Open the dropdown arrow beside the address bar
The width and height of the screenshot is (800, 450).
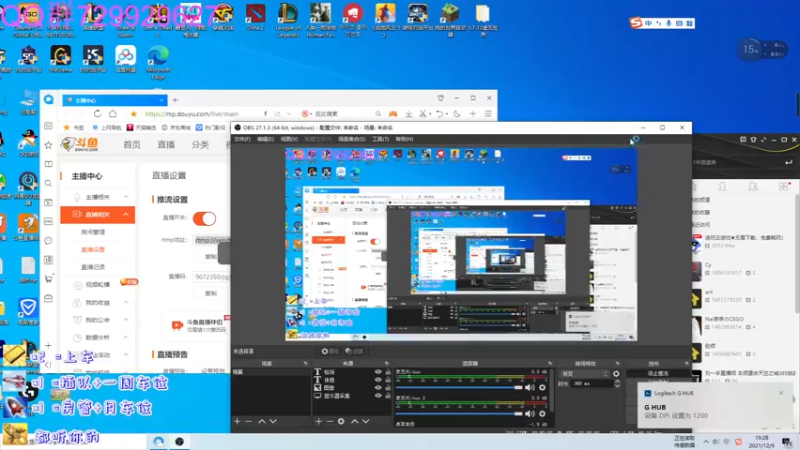coord(289,114)
